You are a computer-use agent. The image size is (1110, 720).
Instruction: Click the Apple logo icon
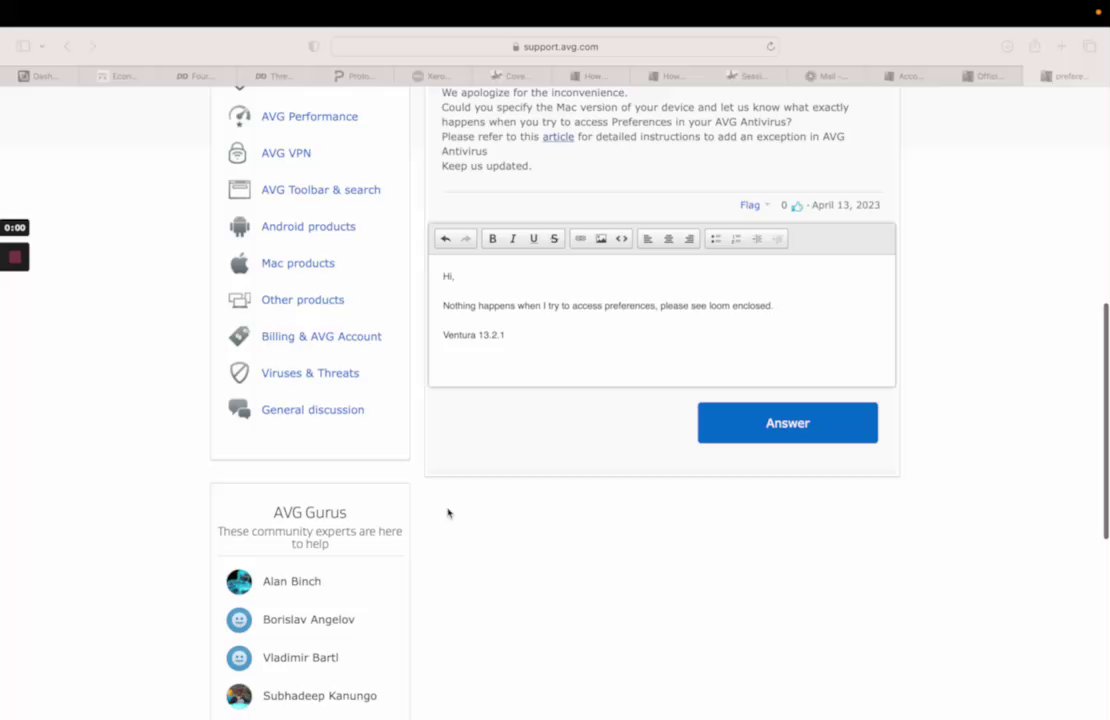pyautogui.click(x=239, y=263)
